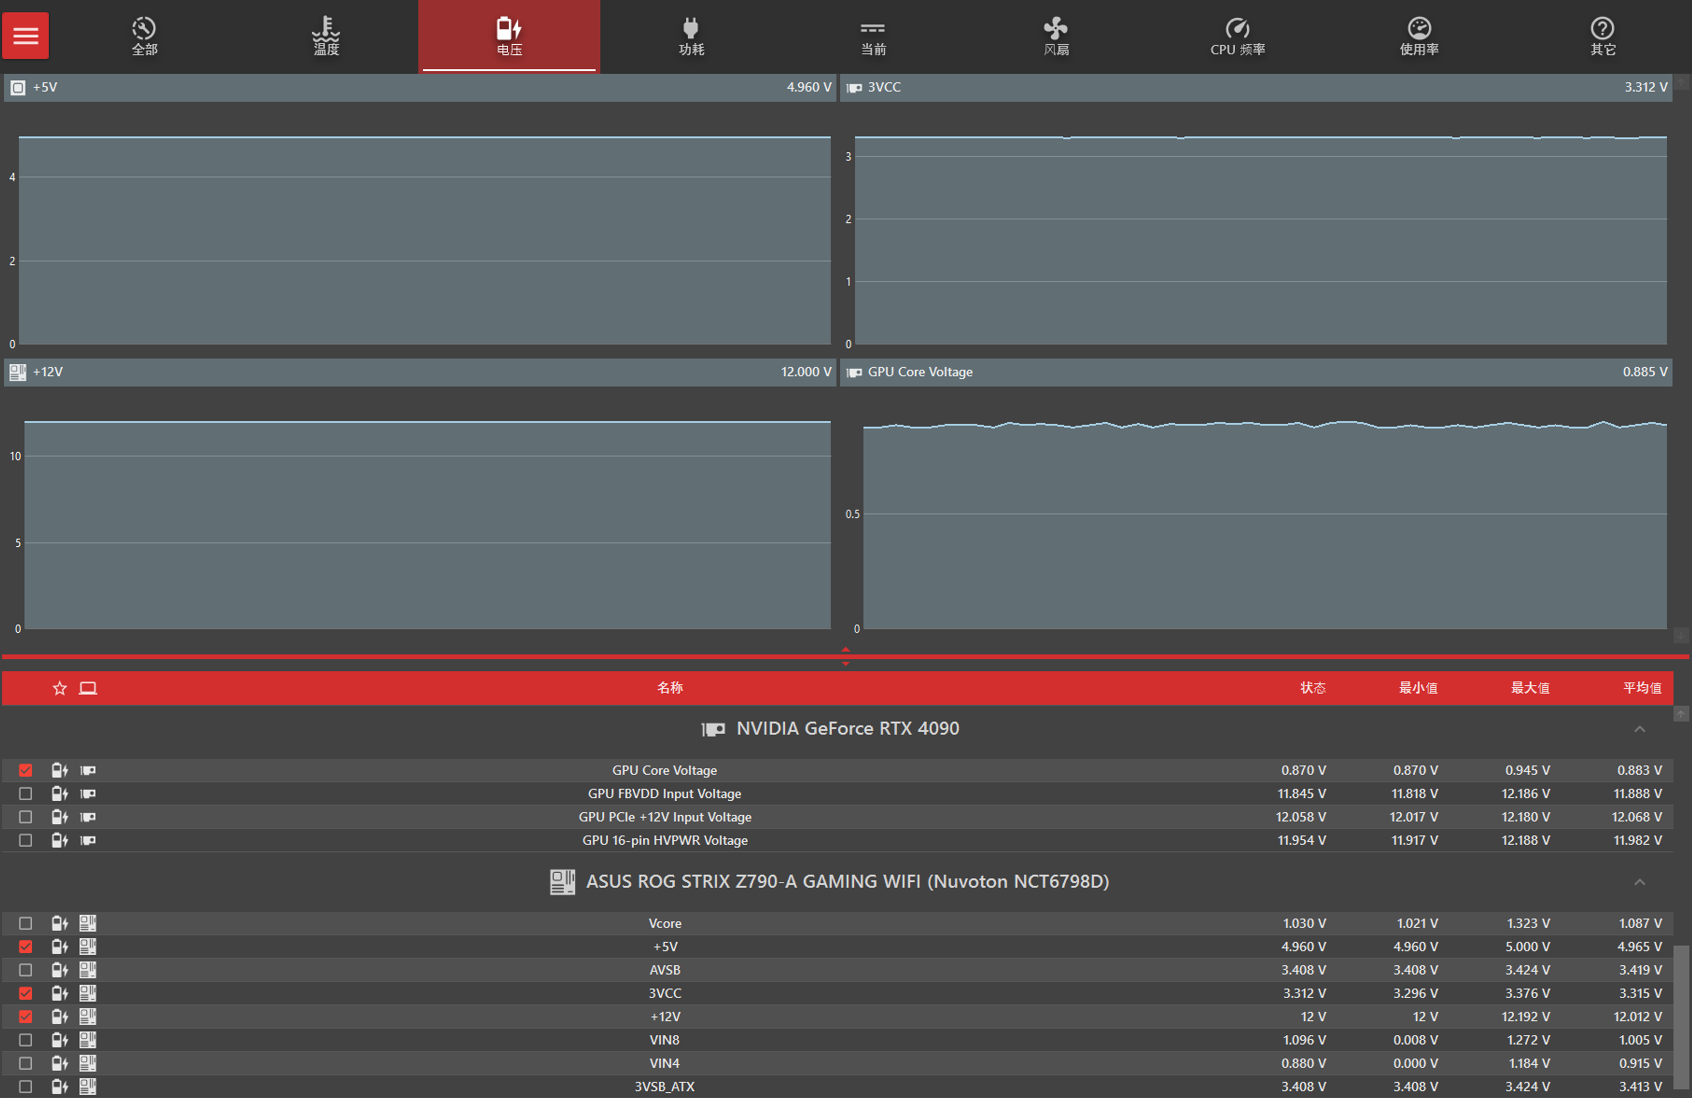Click the 当前 current icon
Viewport: 1692px width, 1098px height.
tap(873, 29)
